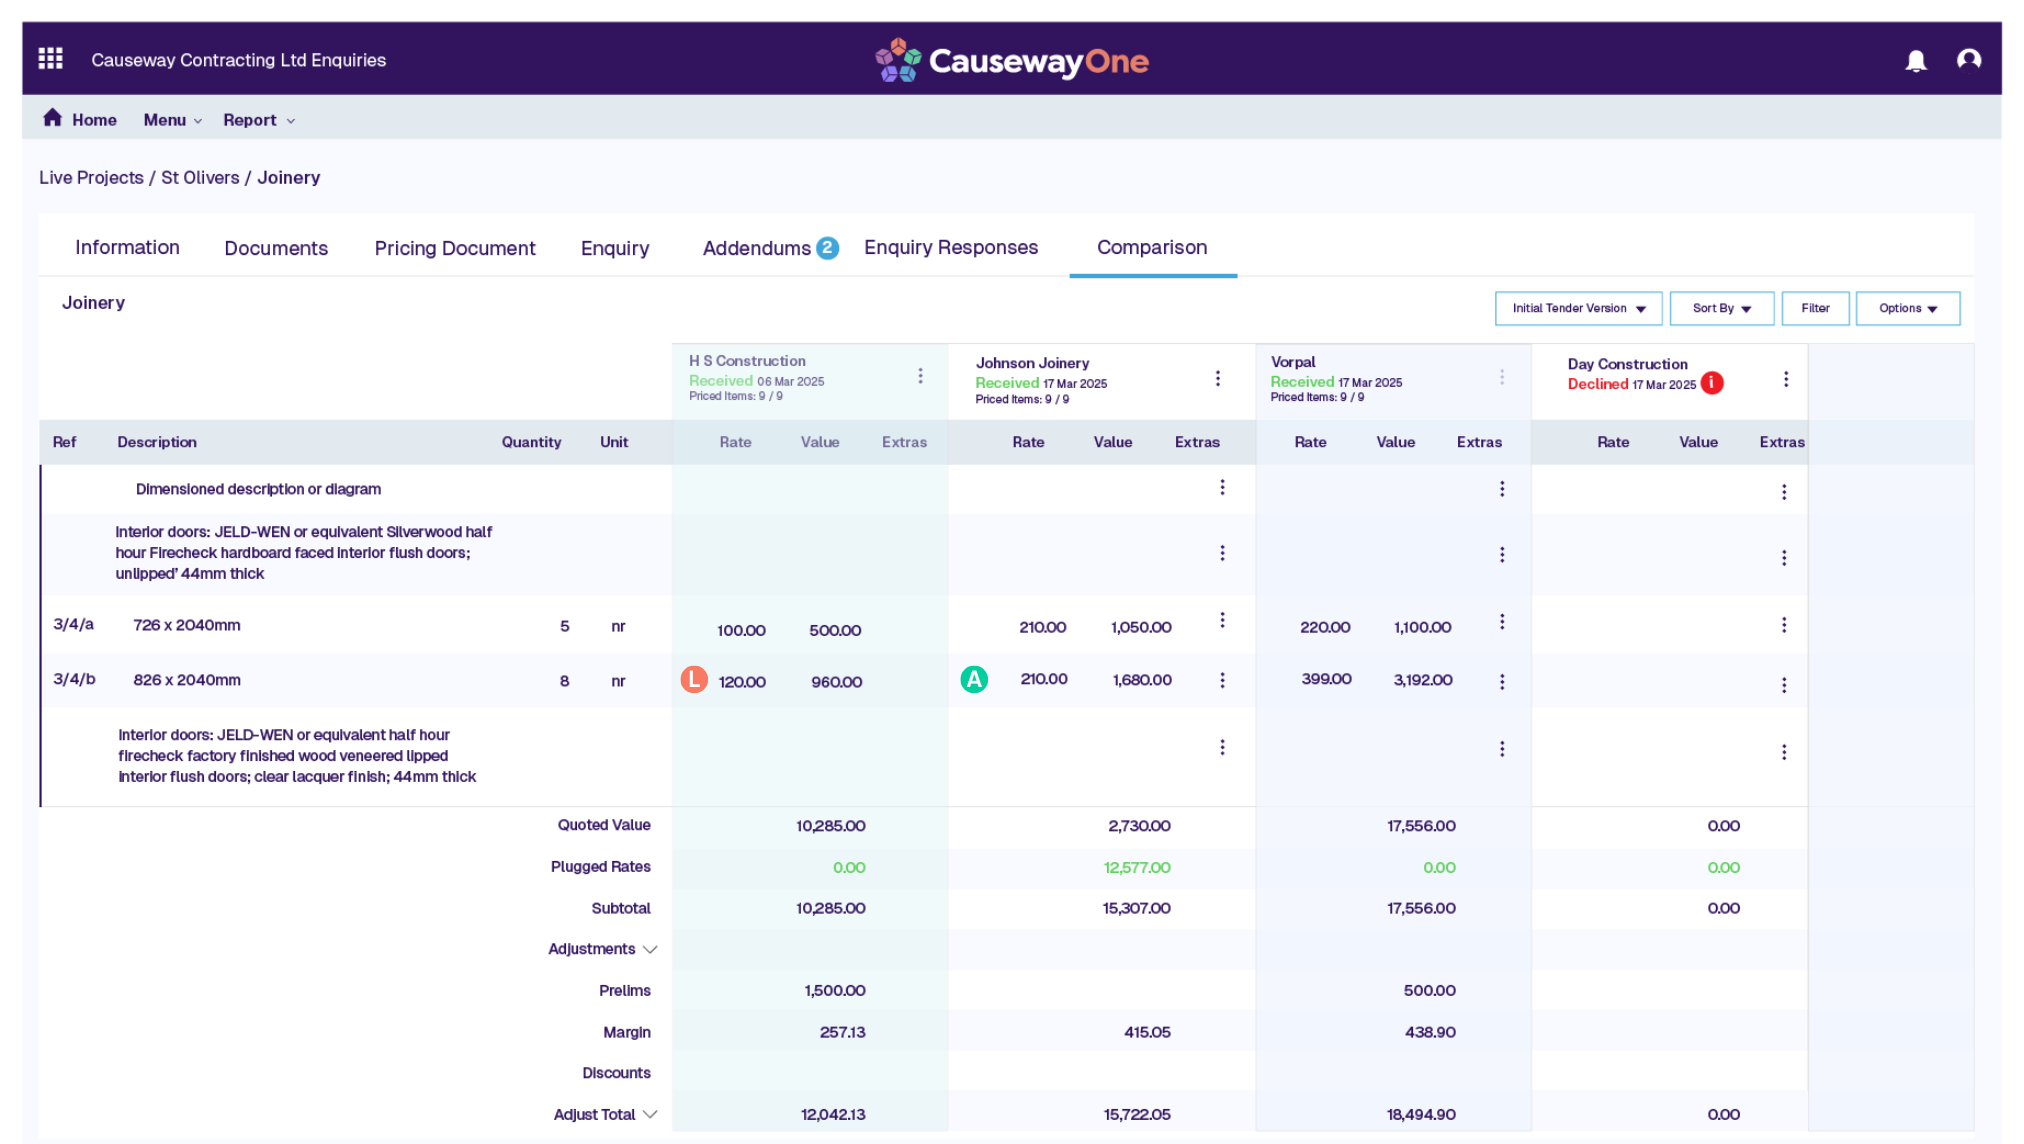Click the info icon next to Day Construction's Declined status
Viewport: 2024px width, 1144px height.
(1714, 383)
